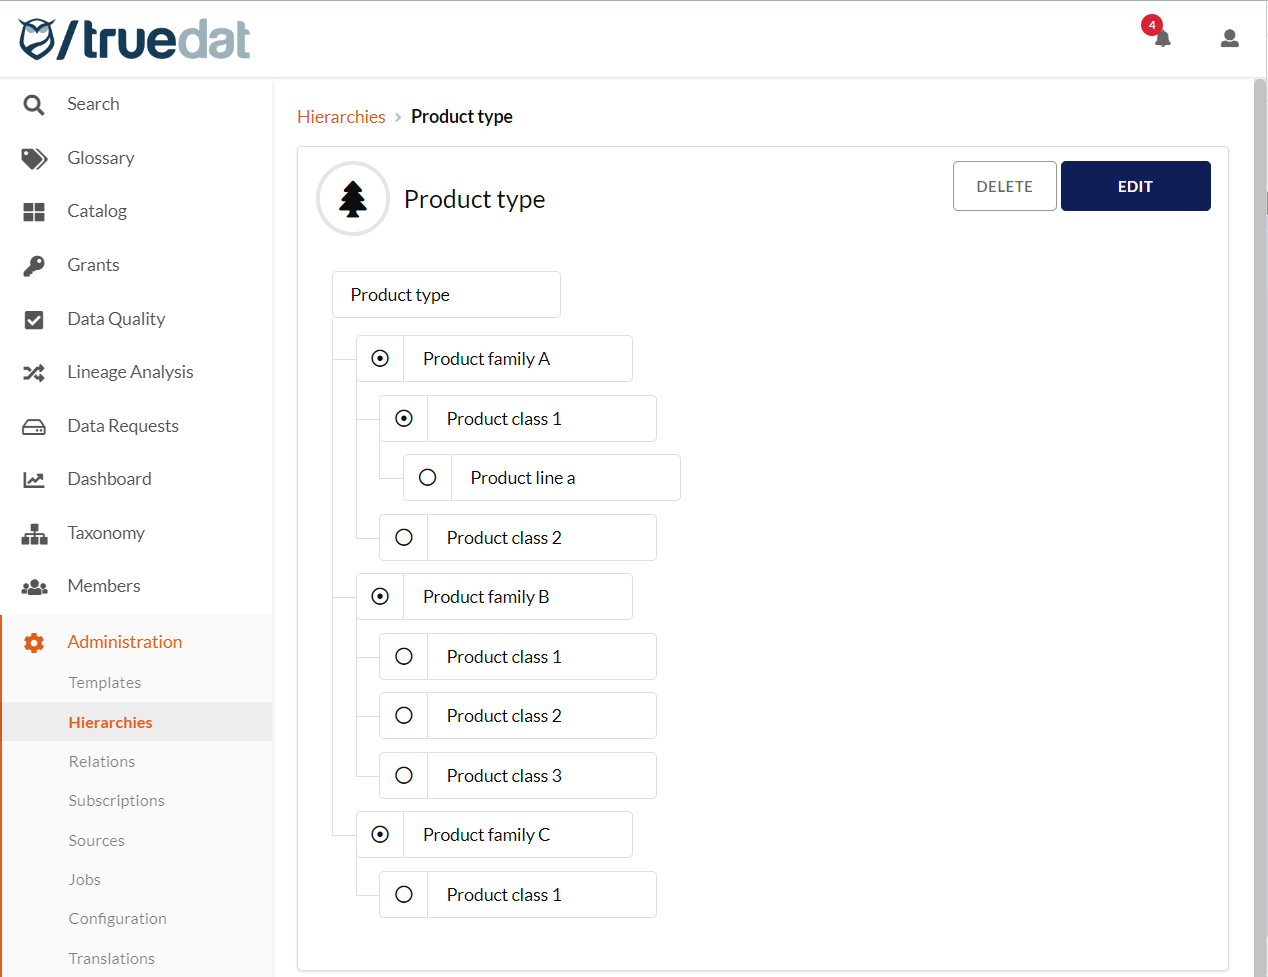
Task: Click the EDIT button
Action: coord(1135,187)
